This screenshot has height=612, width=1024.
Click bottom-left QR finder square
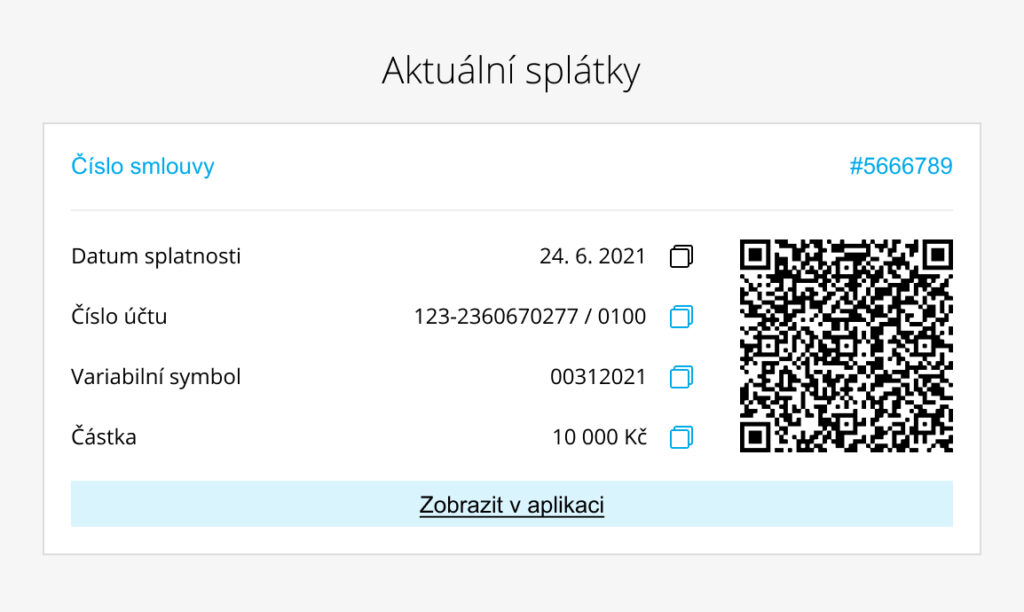(755, 437)
